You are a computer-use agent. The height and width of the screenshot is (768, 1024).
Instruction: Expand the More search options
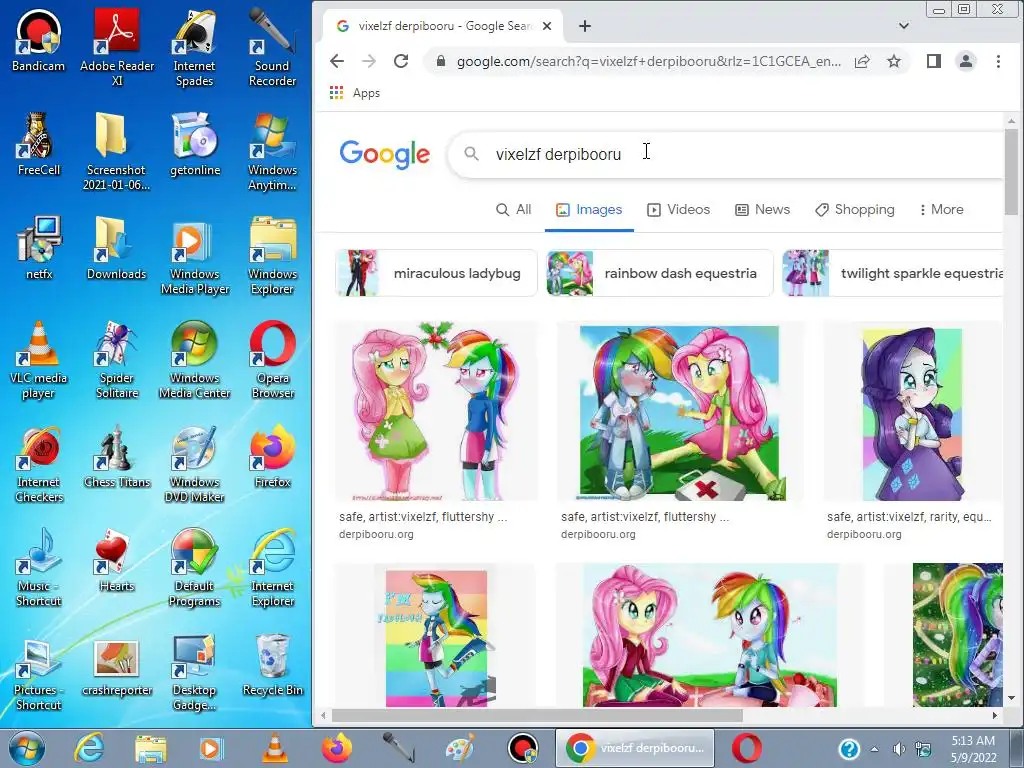[941, 210]
